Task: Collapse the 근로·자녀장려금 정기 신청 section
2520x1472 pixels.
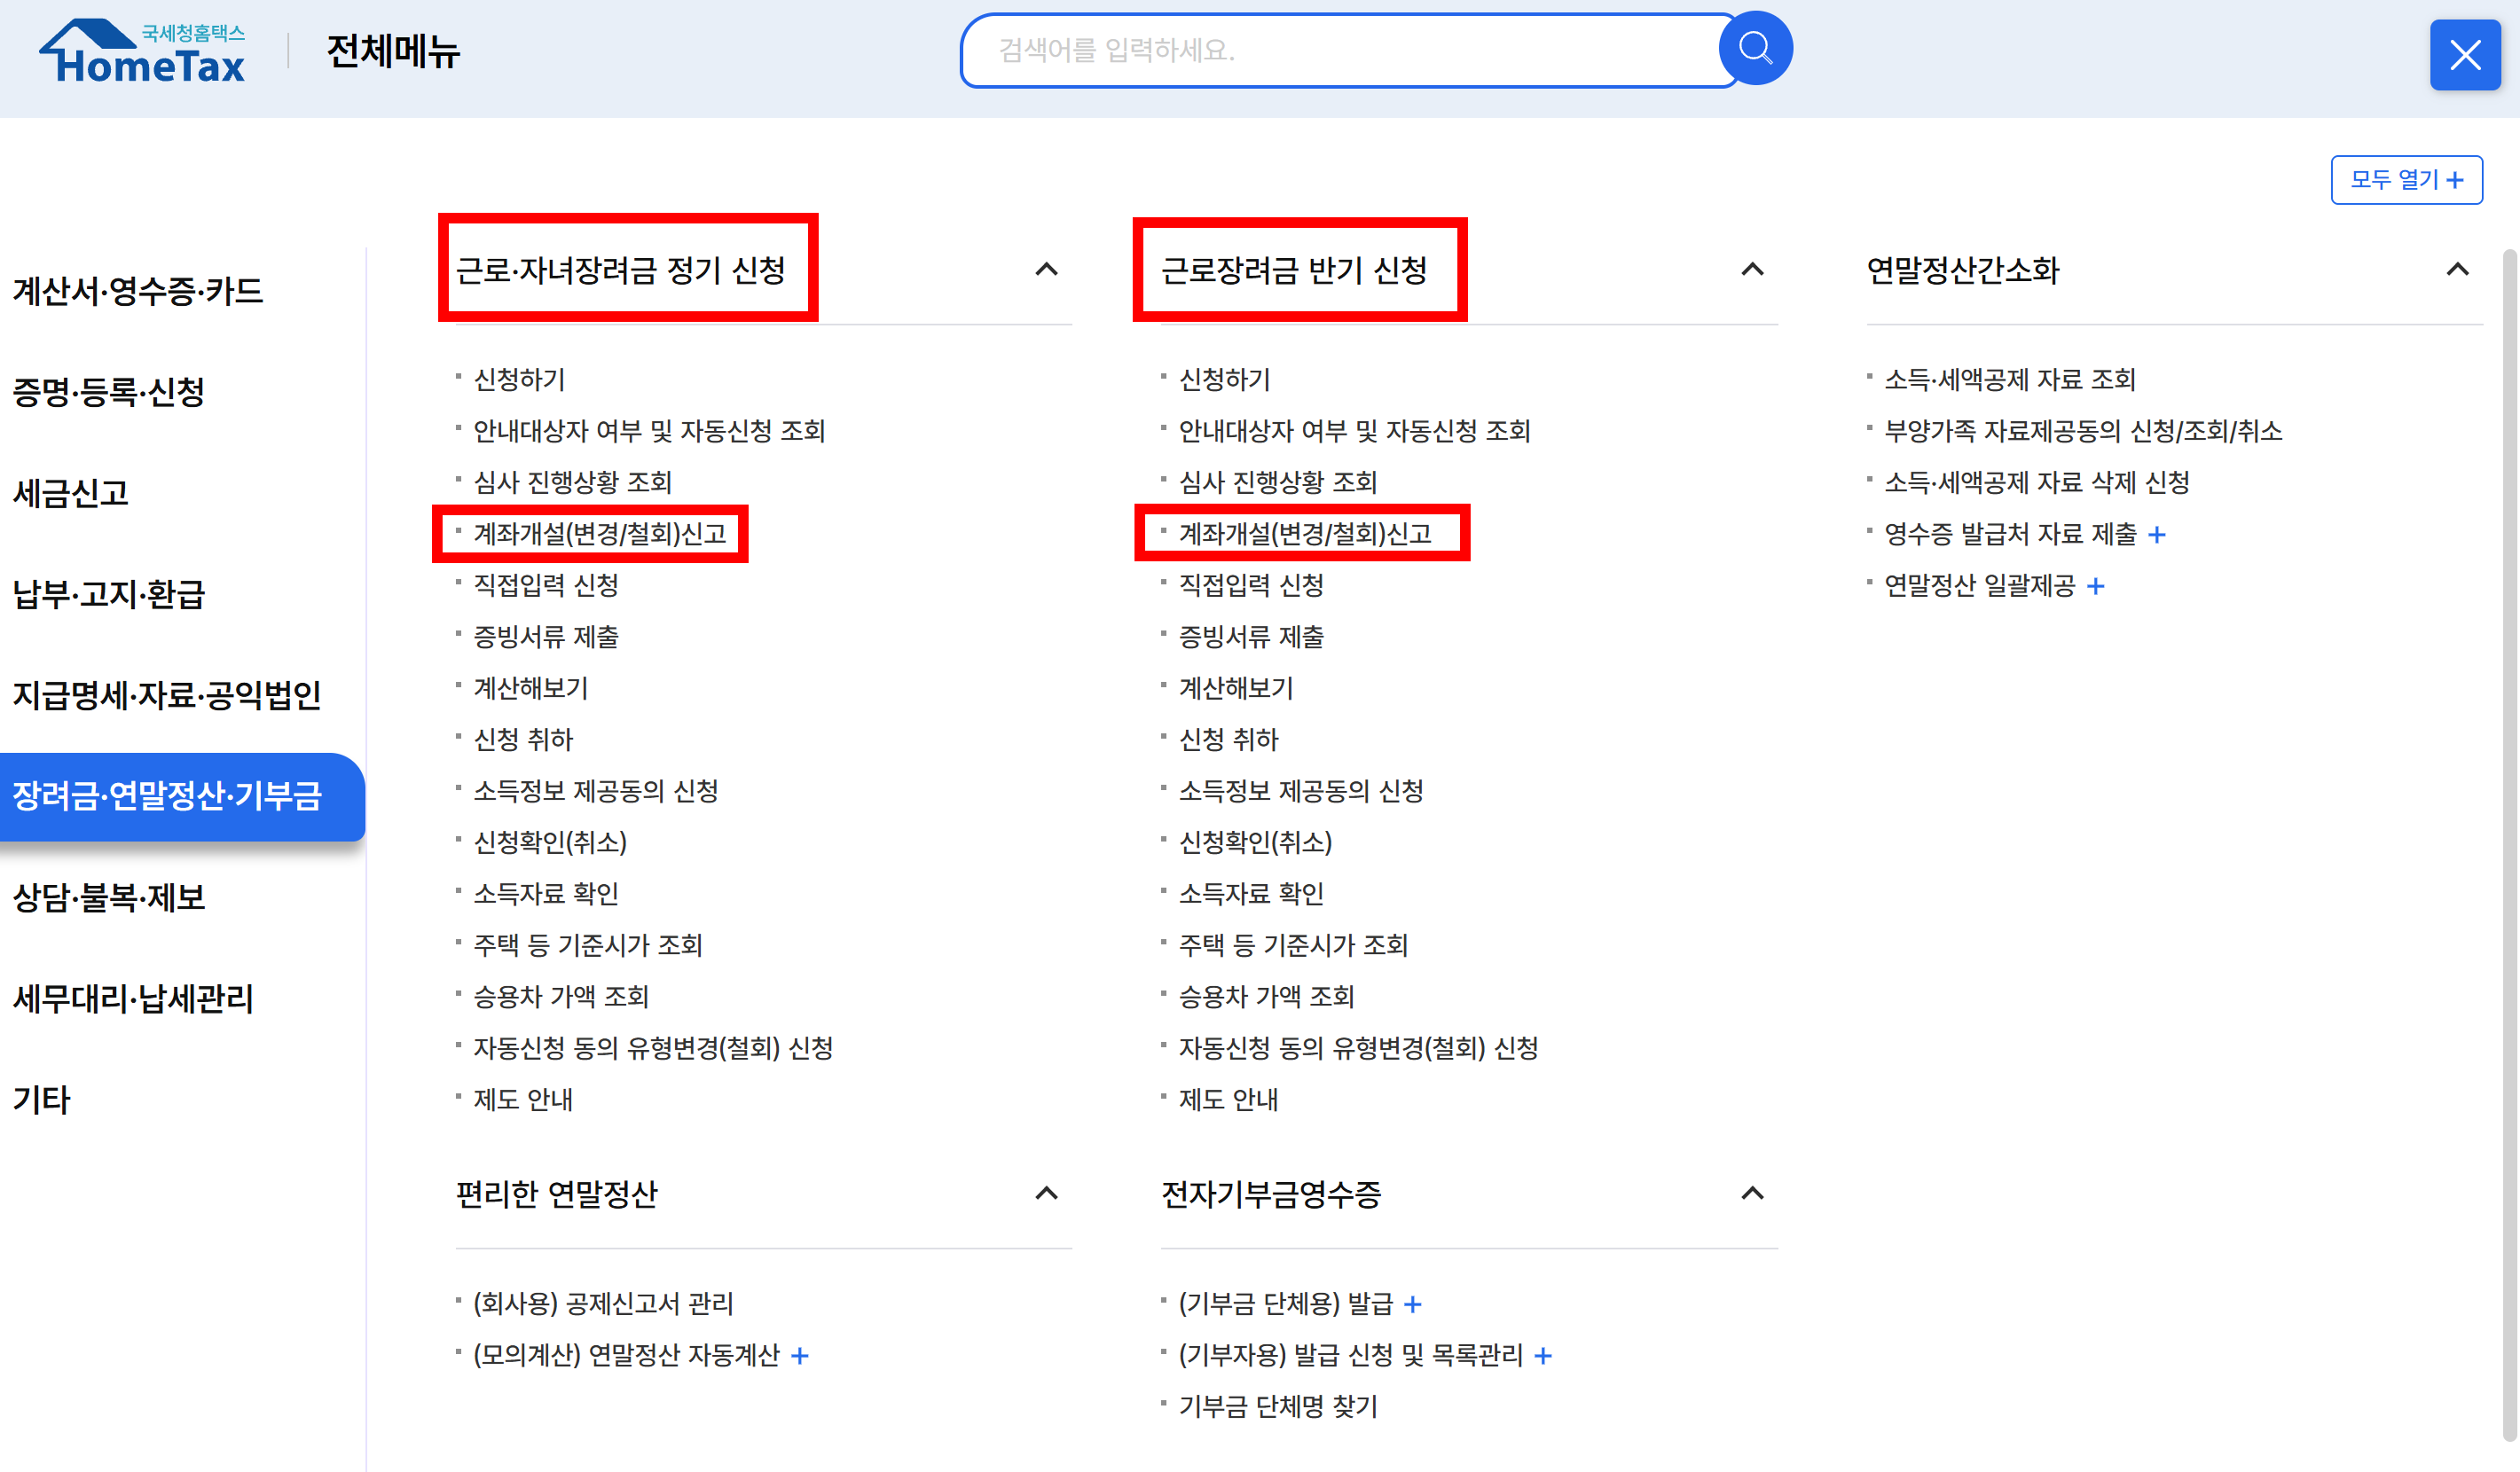Action: coord(1046,269)
